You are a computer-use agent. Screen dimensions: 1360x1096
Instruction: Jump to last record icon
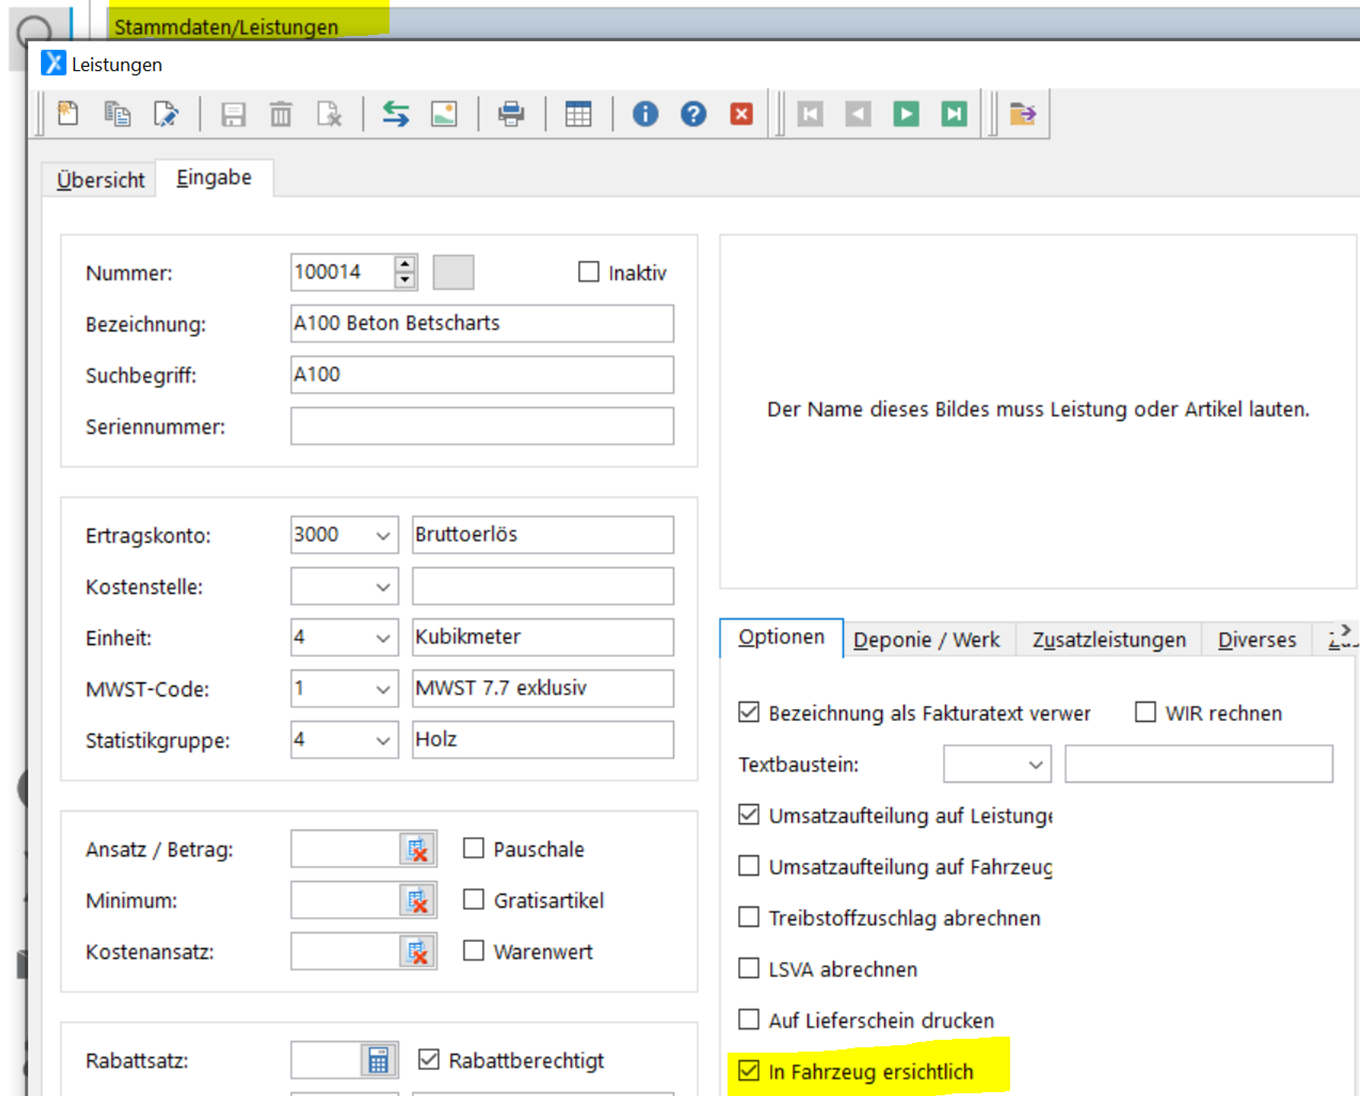coord(954,114)
